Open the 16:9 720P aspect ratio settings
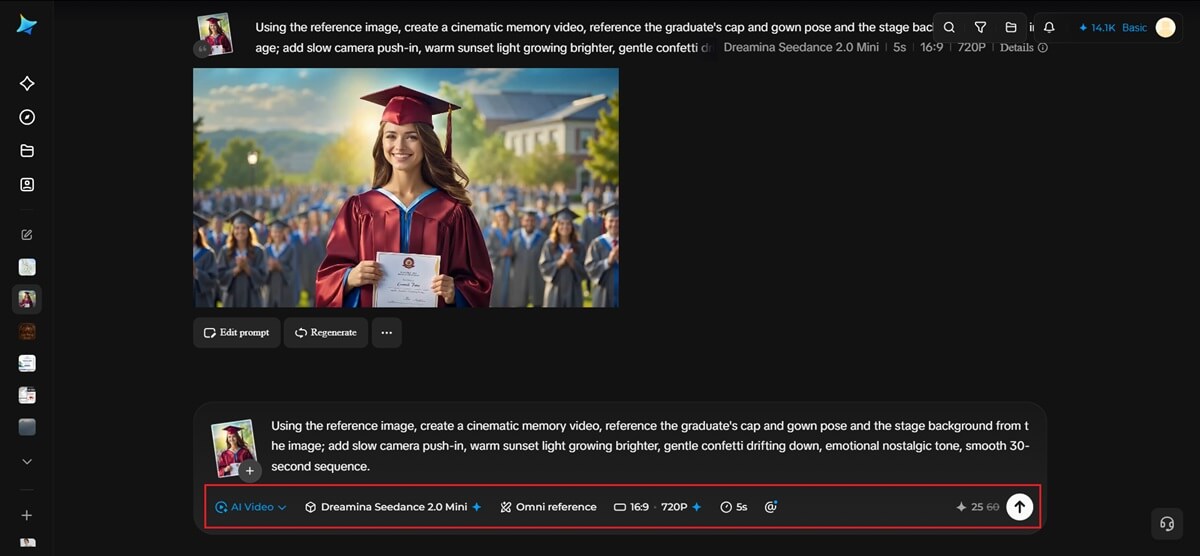This screenshot has width=1200, height=556. [657, 507]
